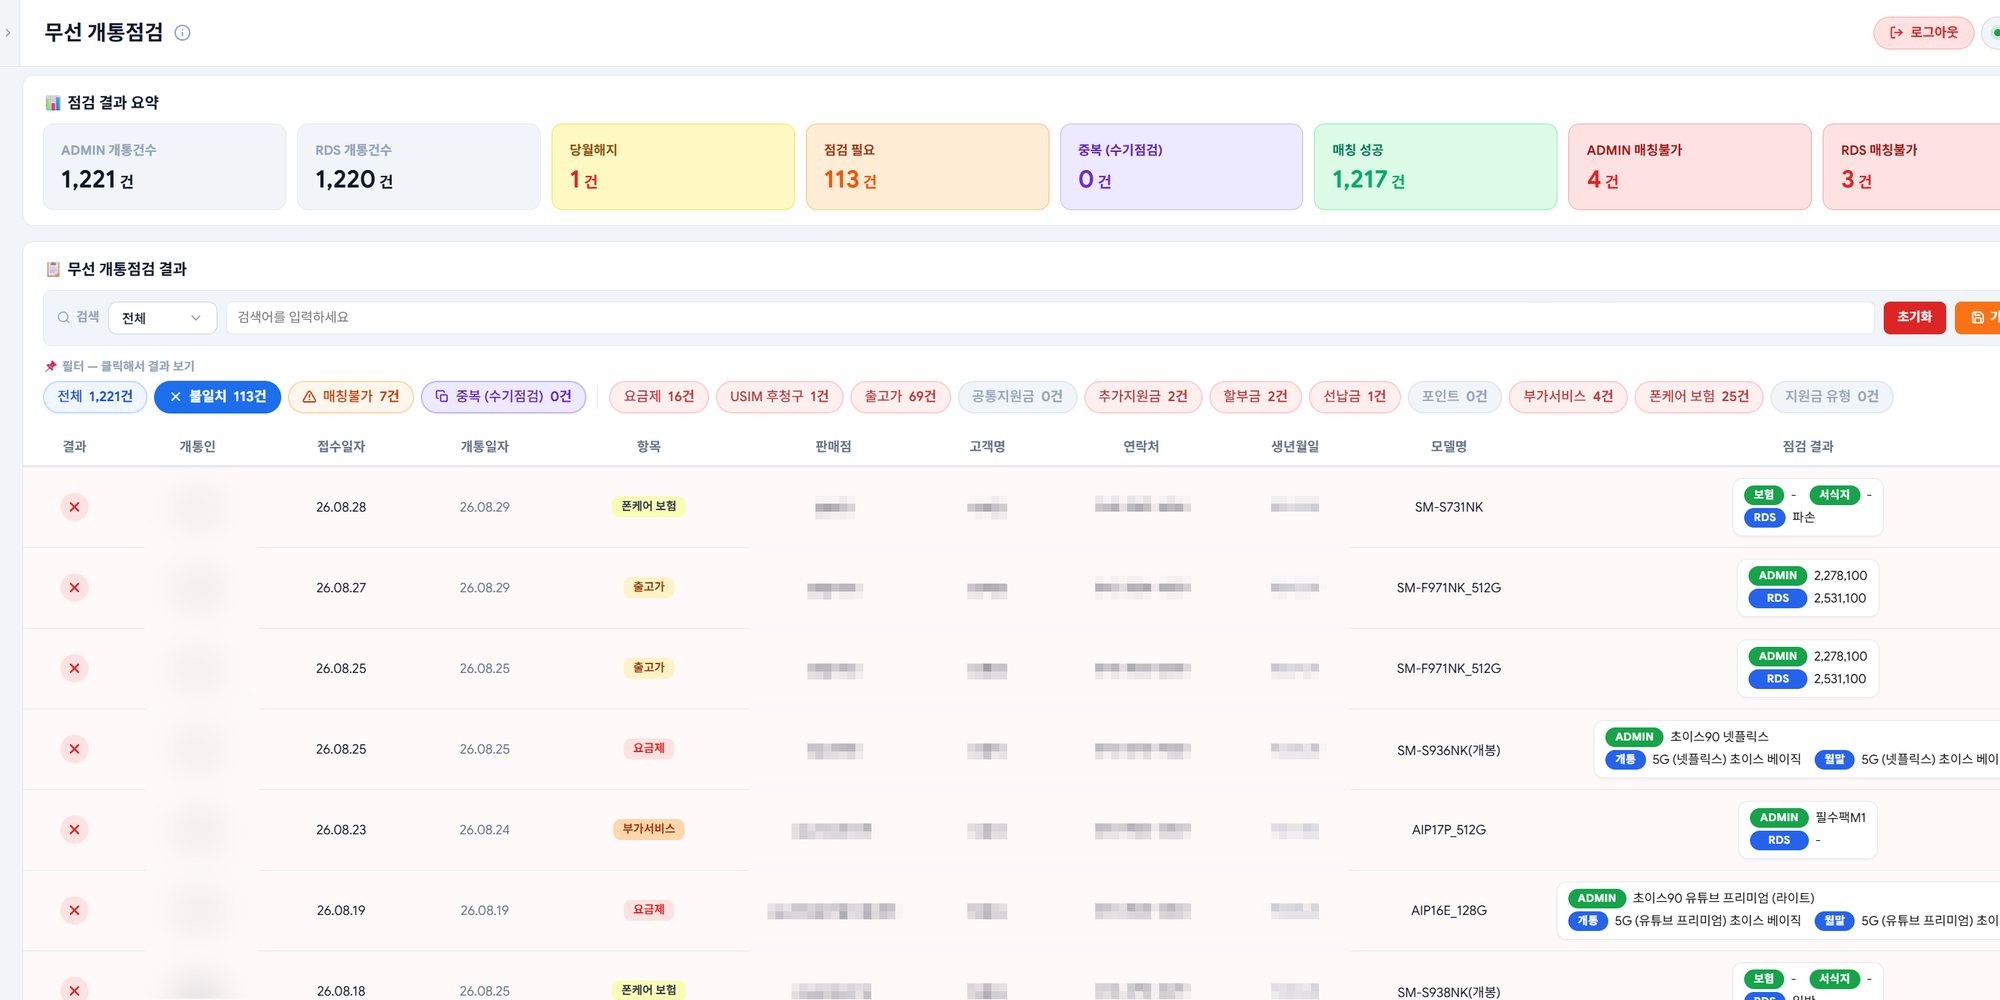Toggle the 요금제 16건 filter chip
This screenshot has width=2000, height=1000.
pos(659,397)
